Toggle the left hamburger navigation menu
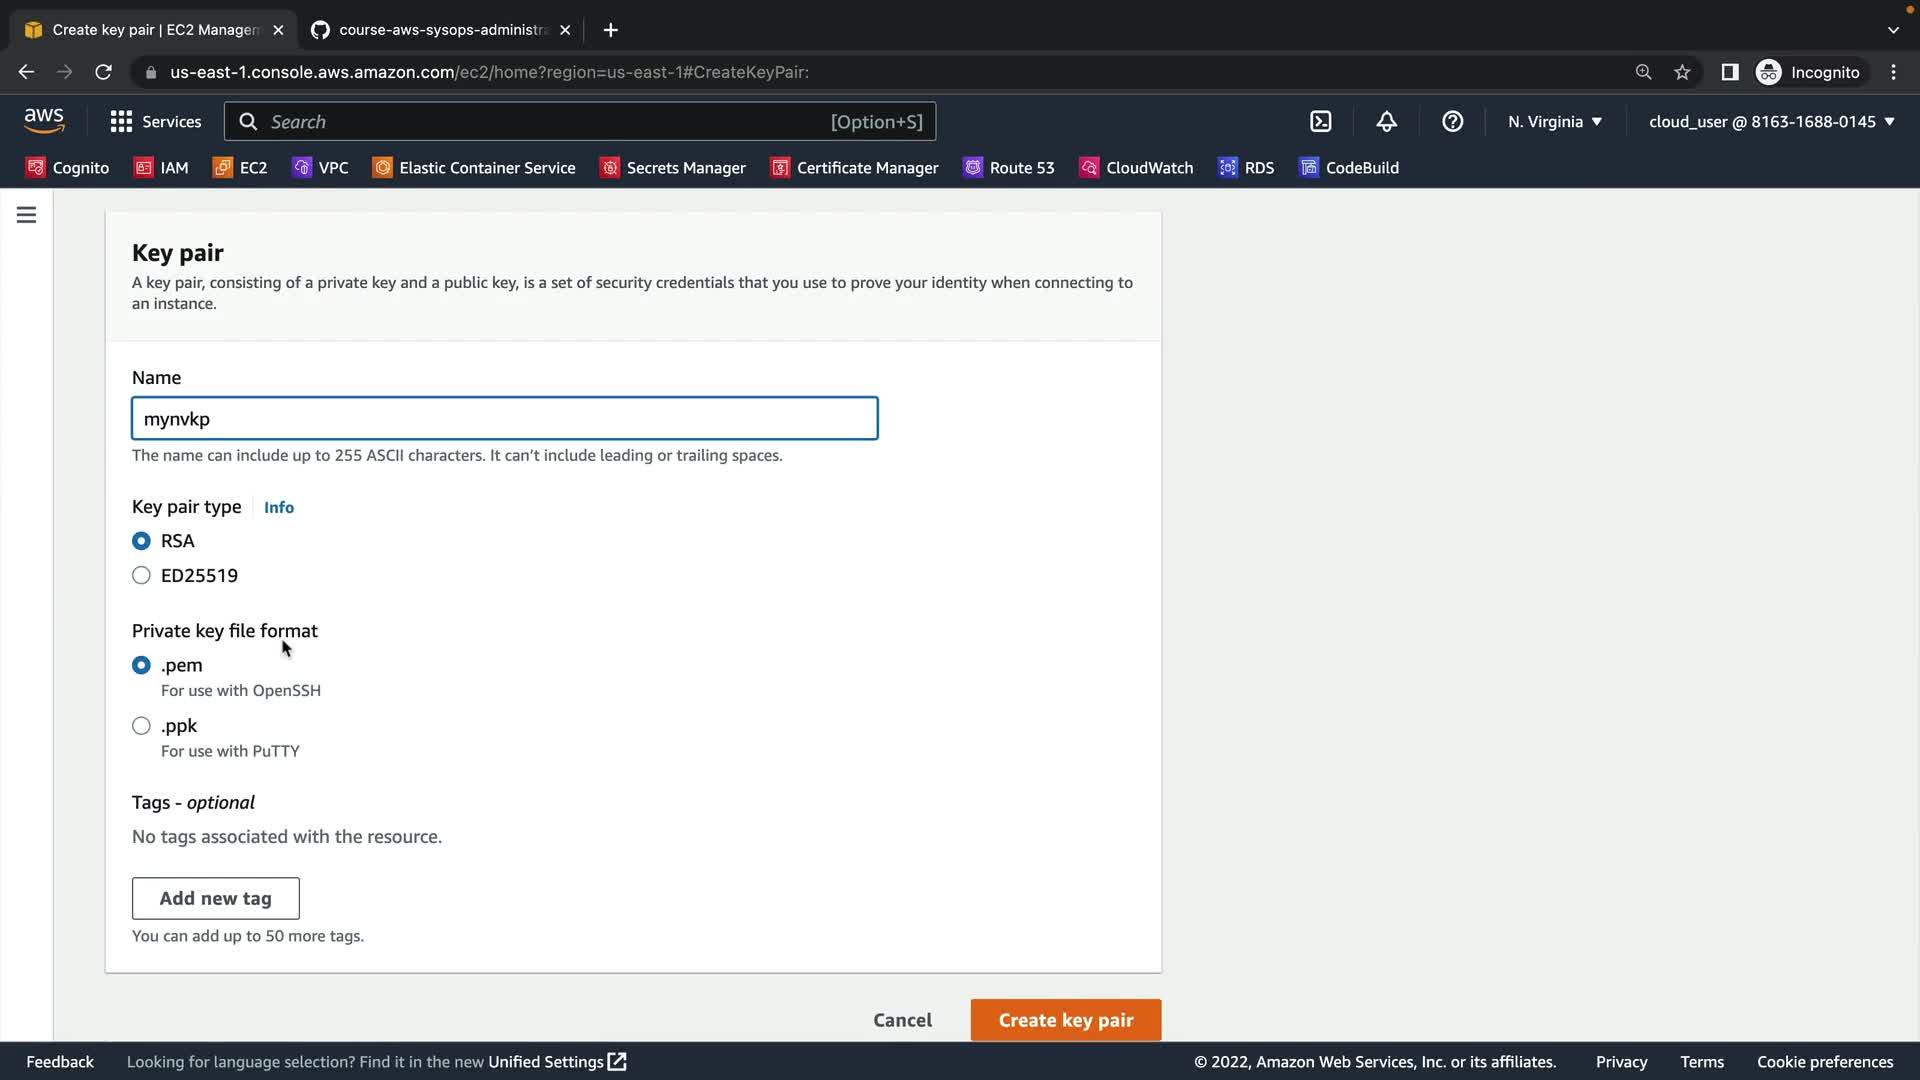 click(27, 215)
